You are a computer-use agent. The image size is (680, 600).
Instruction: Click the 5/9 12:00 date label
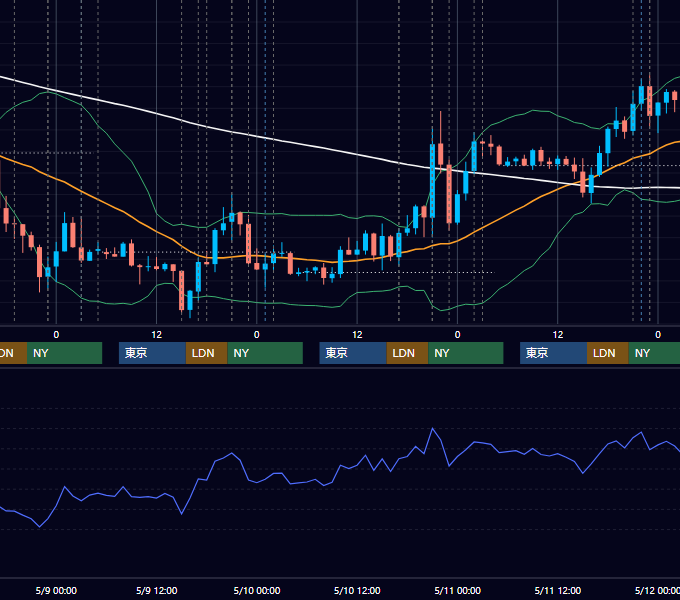157,590
